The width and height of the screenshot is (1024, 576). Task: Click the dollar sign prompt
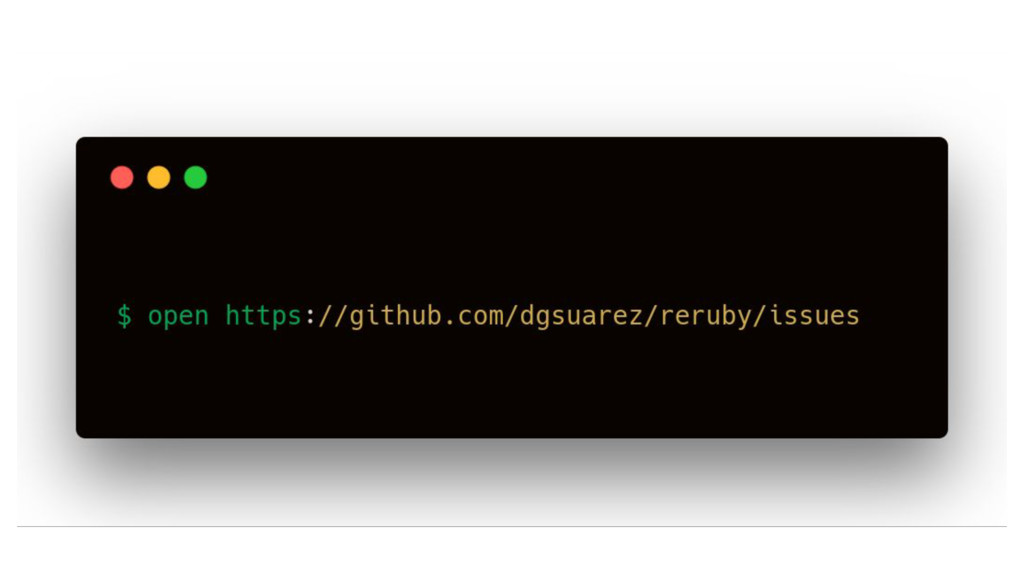coord(124,316)
